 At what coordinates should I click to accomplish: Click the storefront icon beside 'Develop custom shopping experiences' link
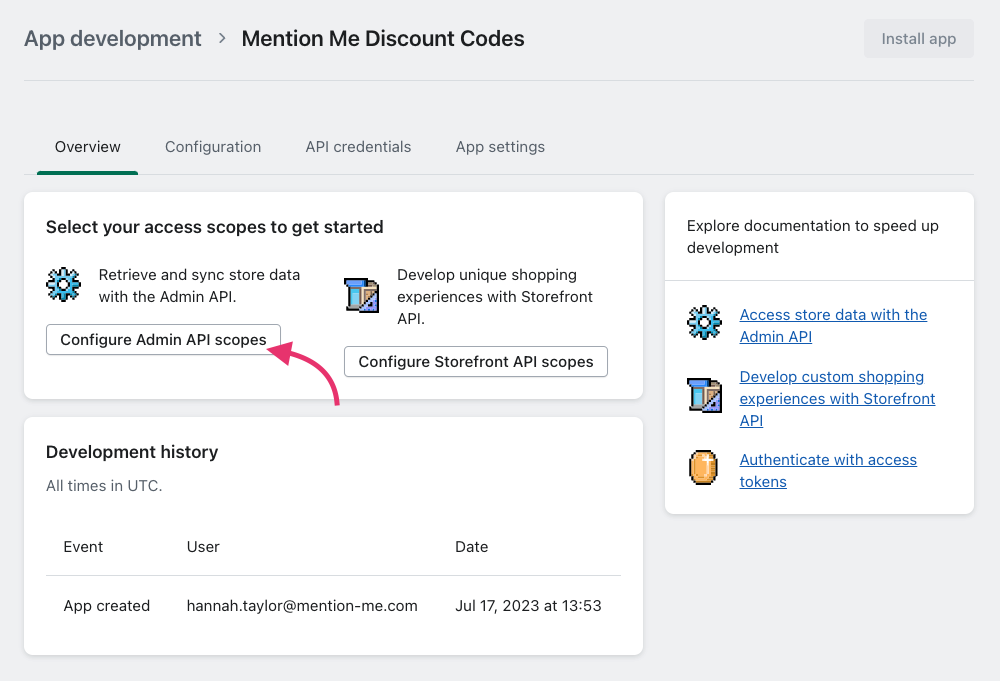click(x=704, y=395)
